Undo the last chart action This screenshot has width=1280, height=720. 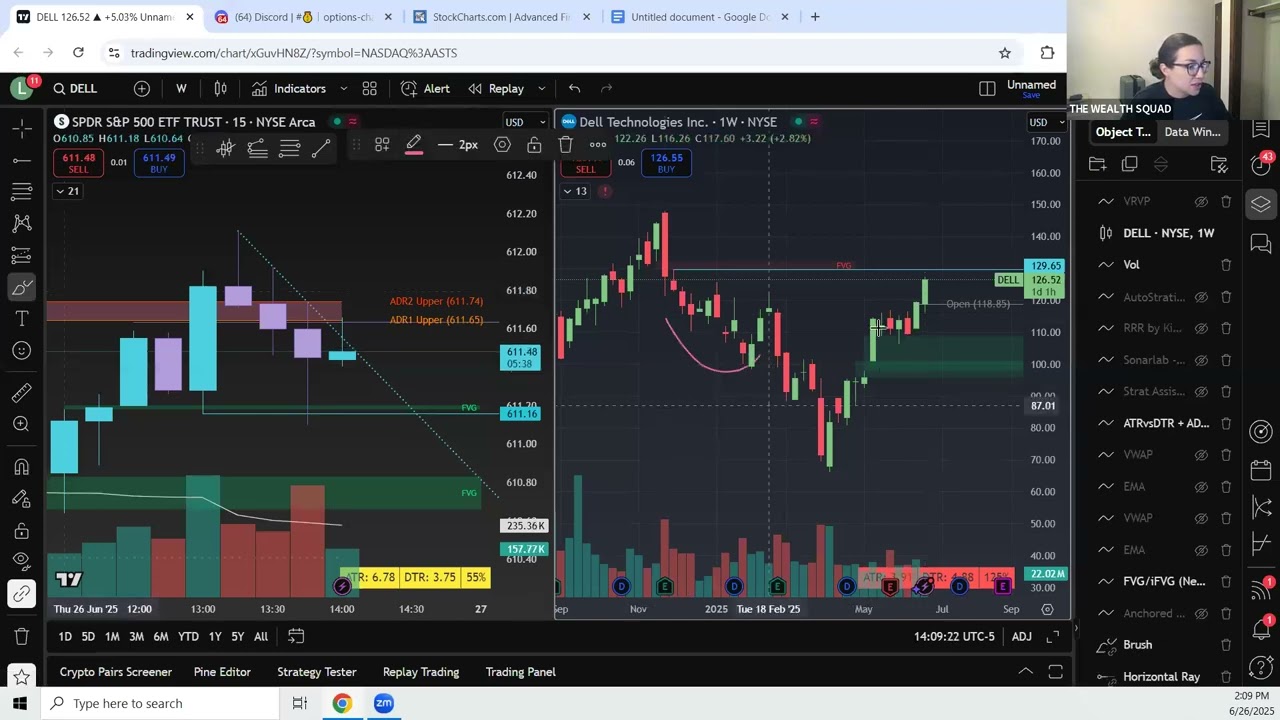pos(574,88)
